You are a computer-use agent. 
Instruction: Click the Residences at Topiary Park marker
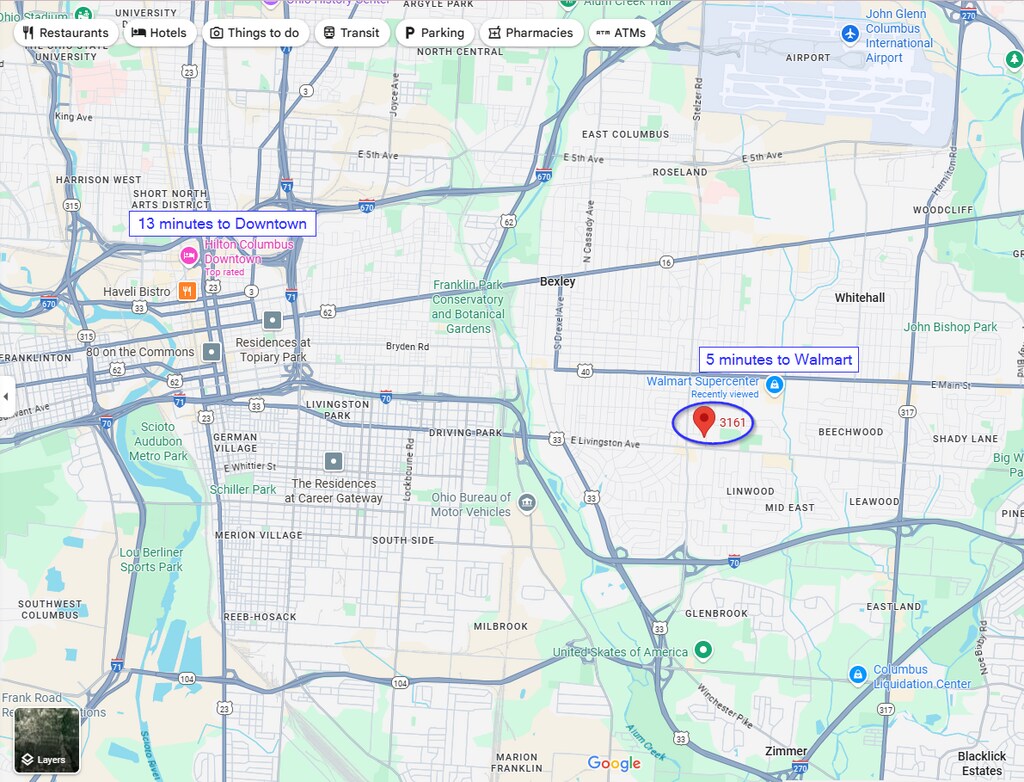pos(272,320)
